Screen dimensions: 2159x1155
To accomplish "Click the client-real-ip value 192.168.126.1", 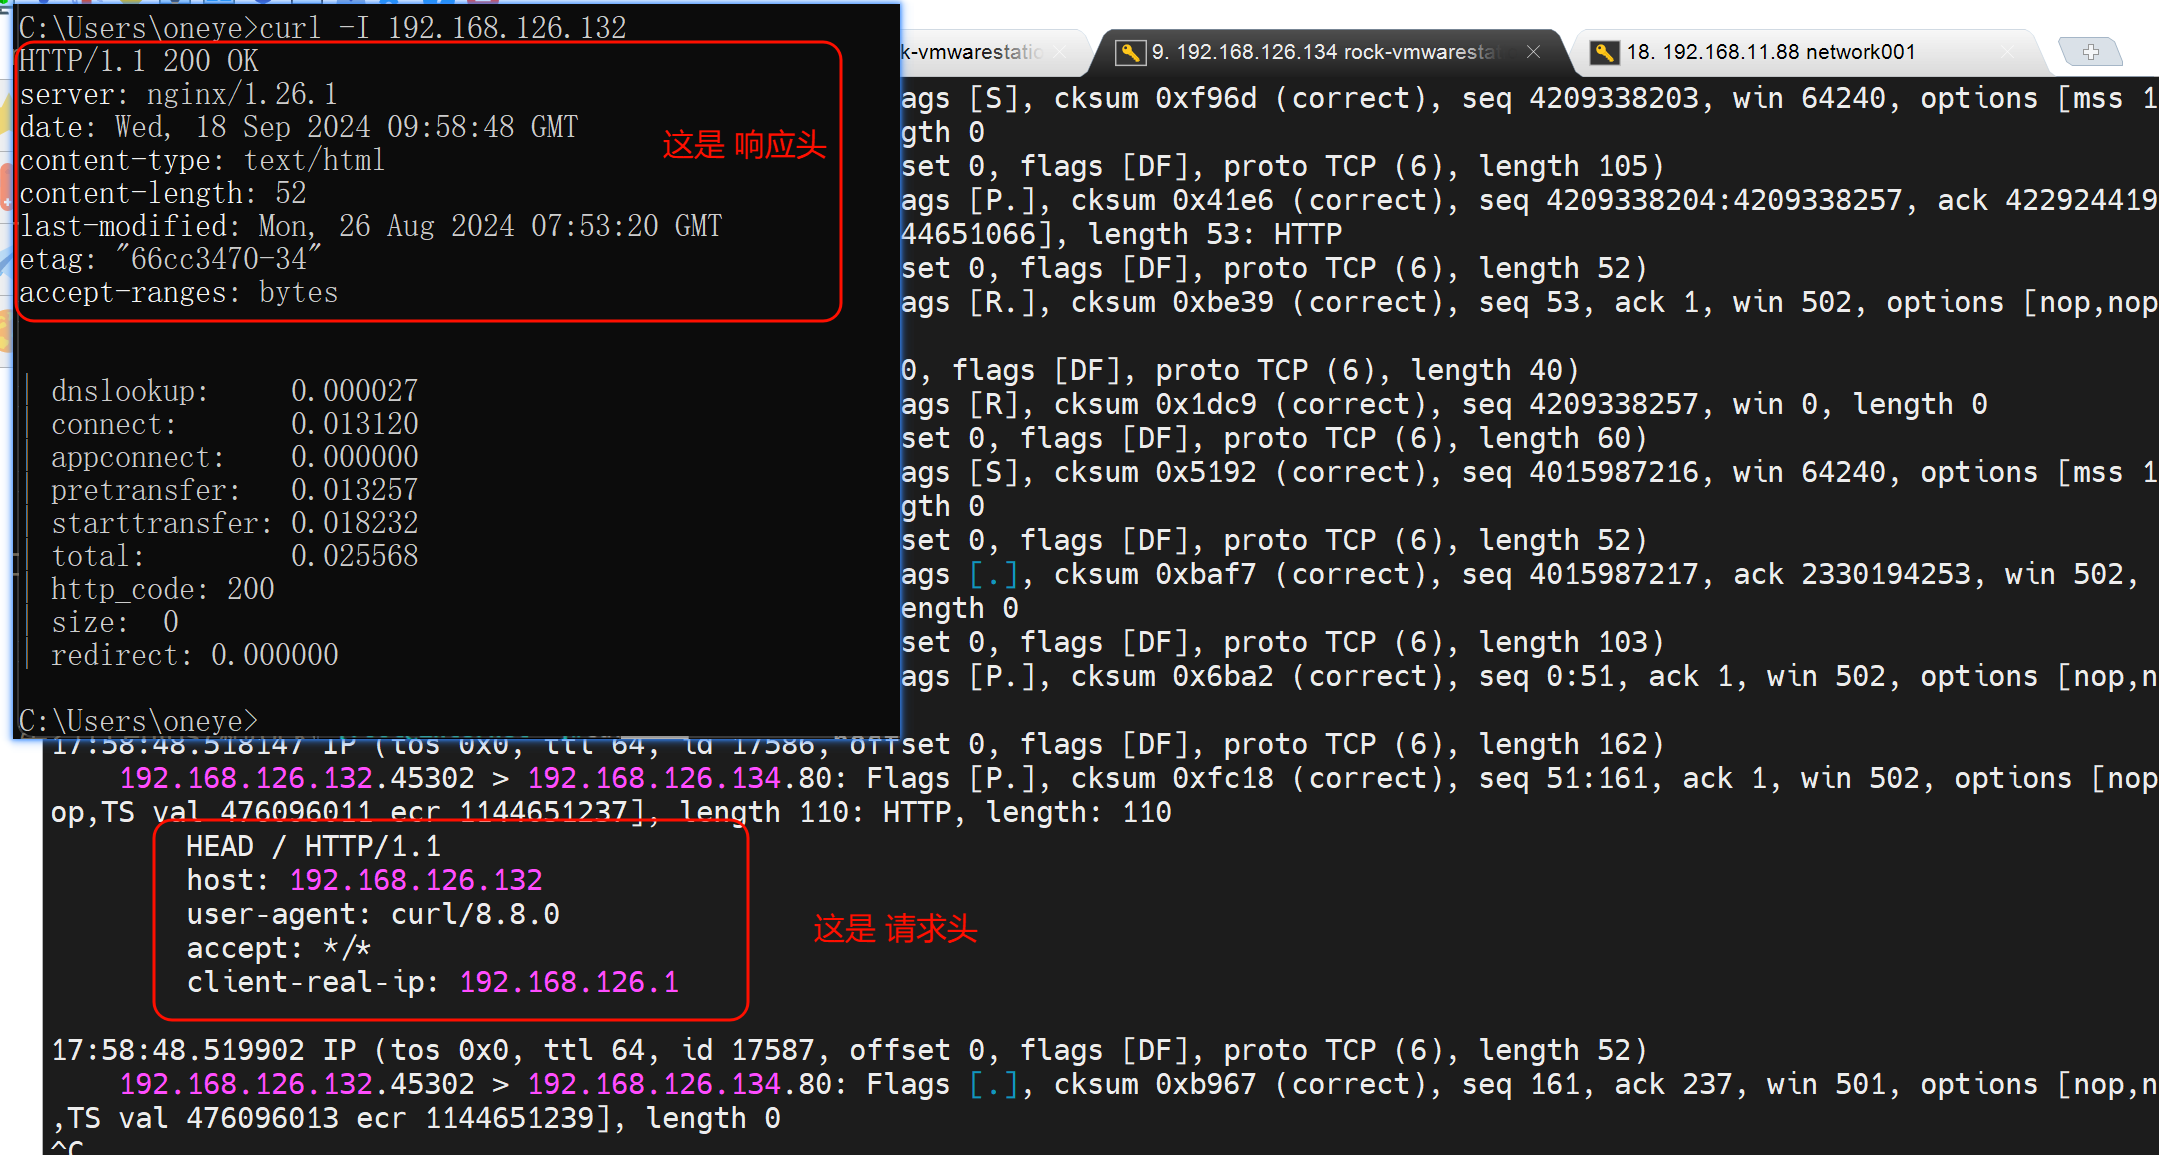I will [x=569, y=982].
